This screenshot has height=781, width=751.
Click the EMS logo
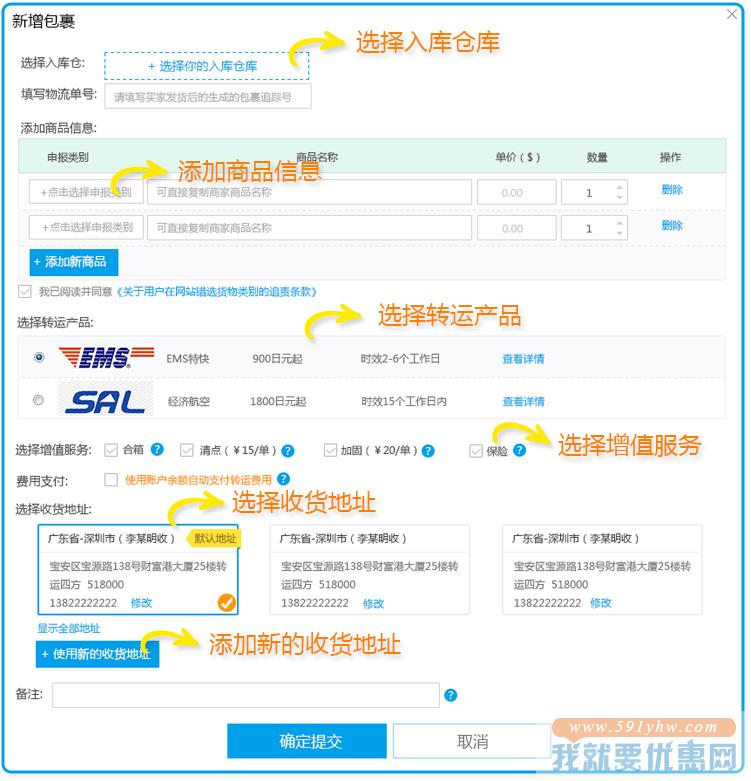click(106, 357)
